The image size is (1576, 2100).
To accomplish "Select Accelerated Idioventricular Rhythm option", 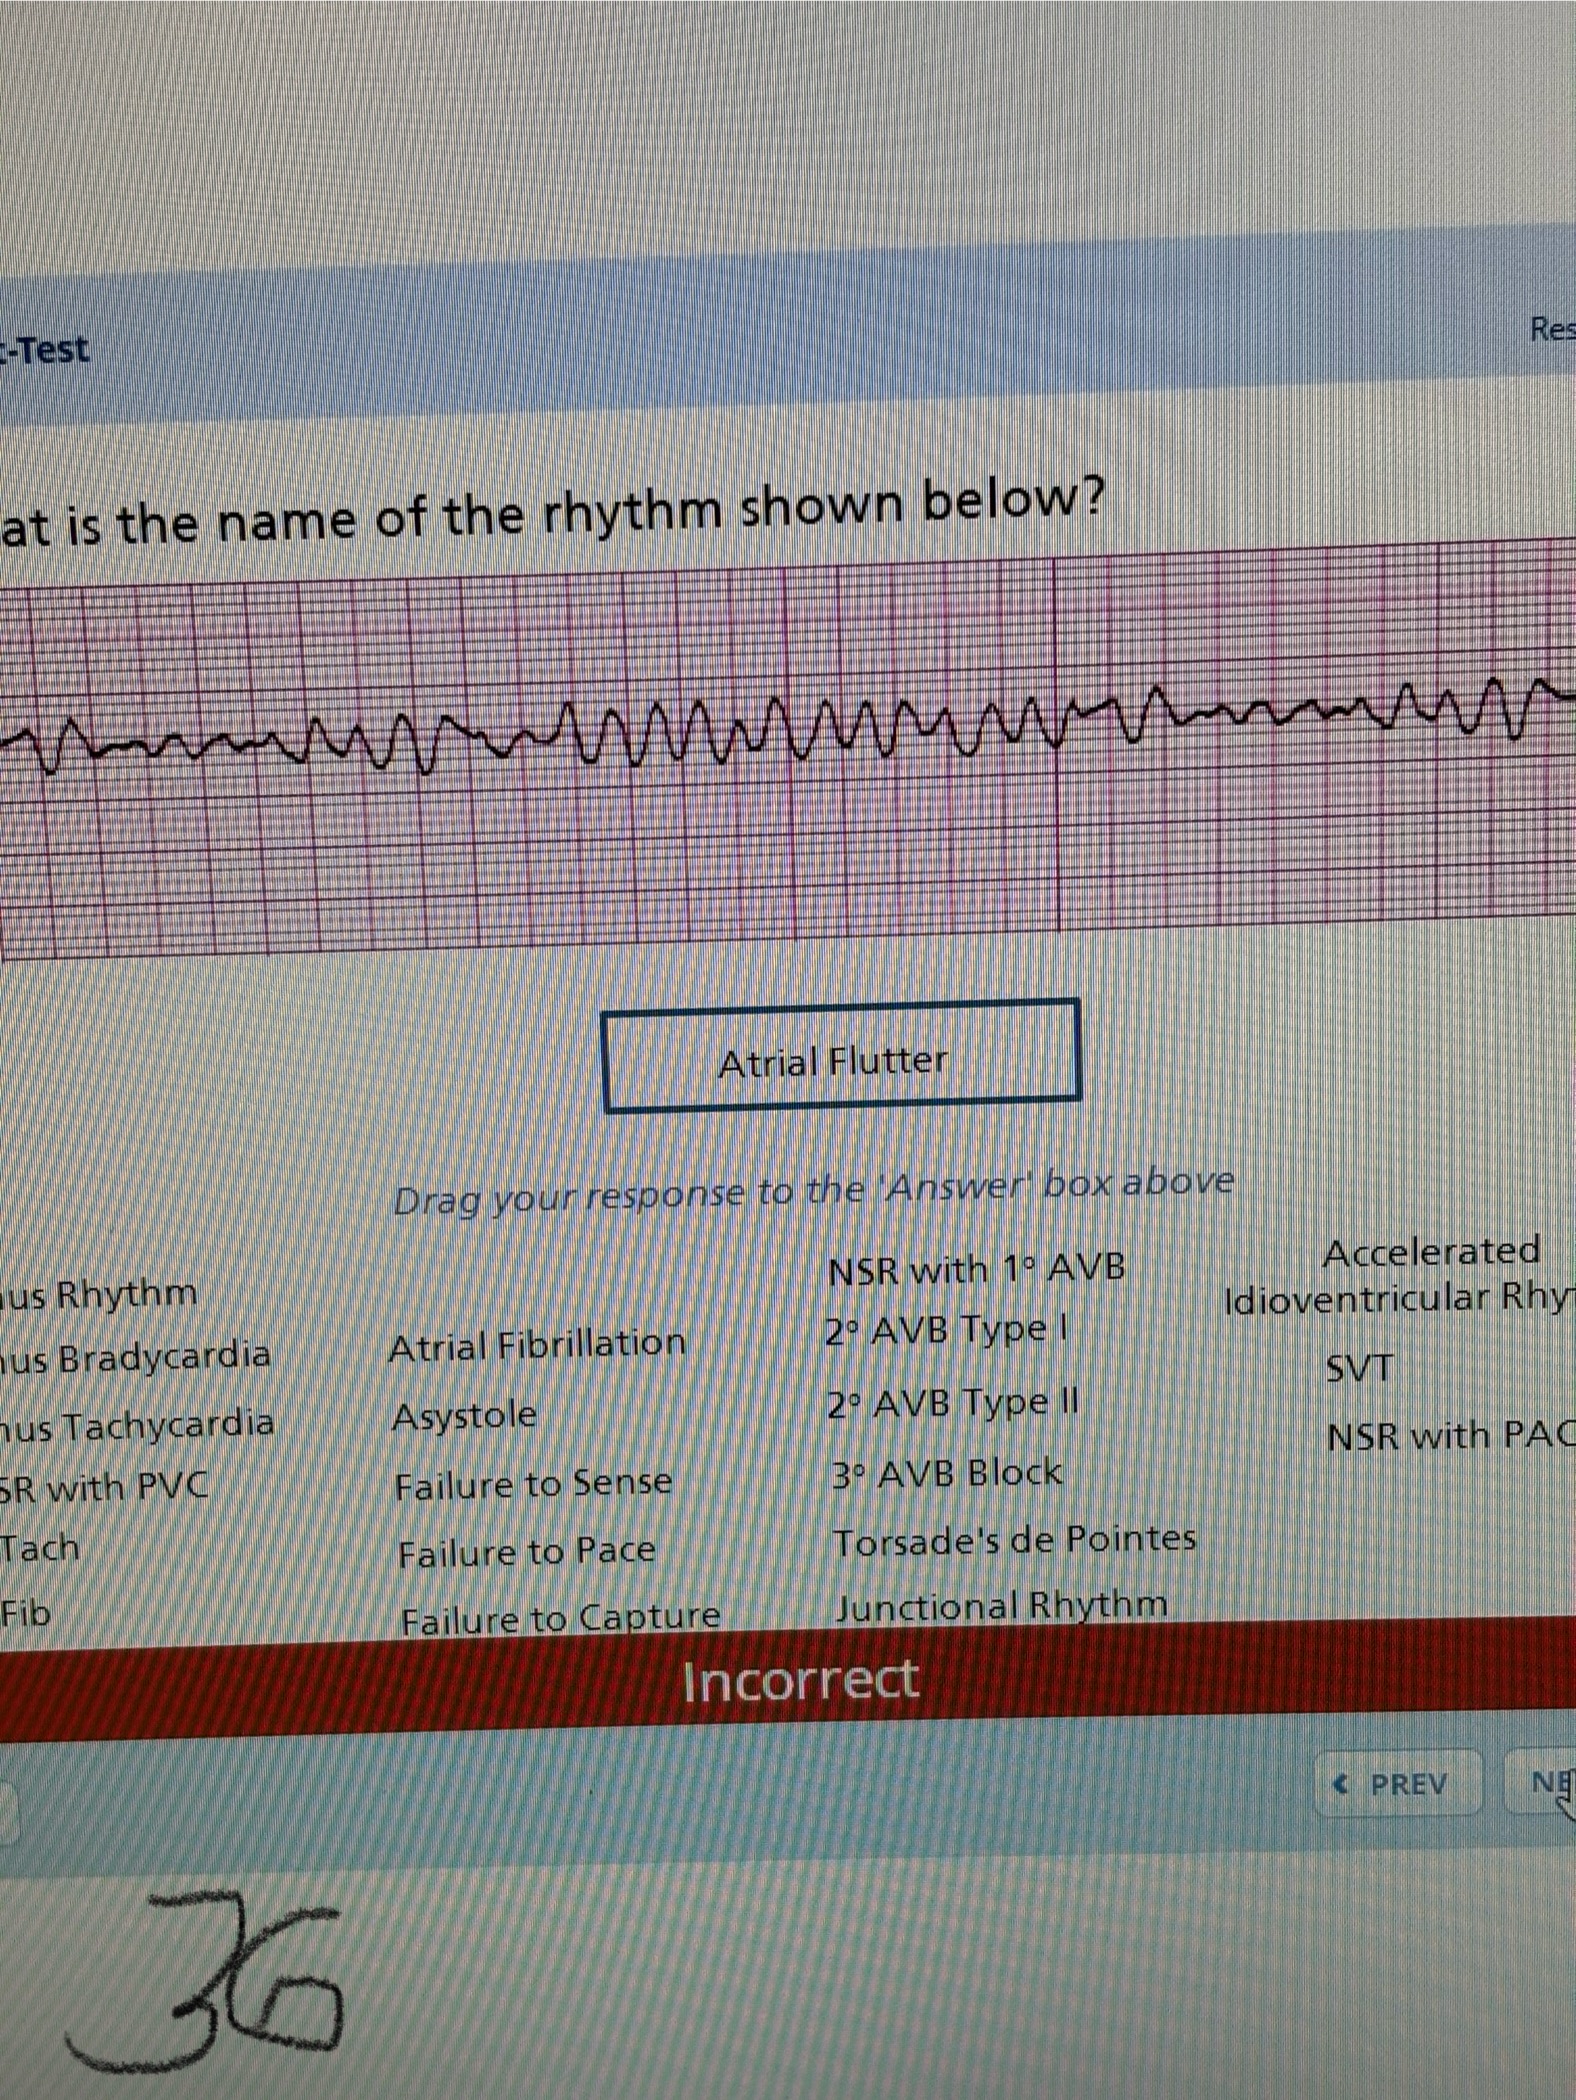I will click(1400, 1274).
